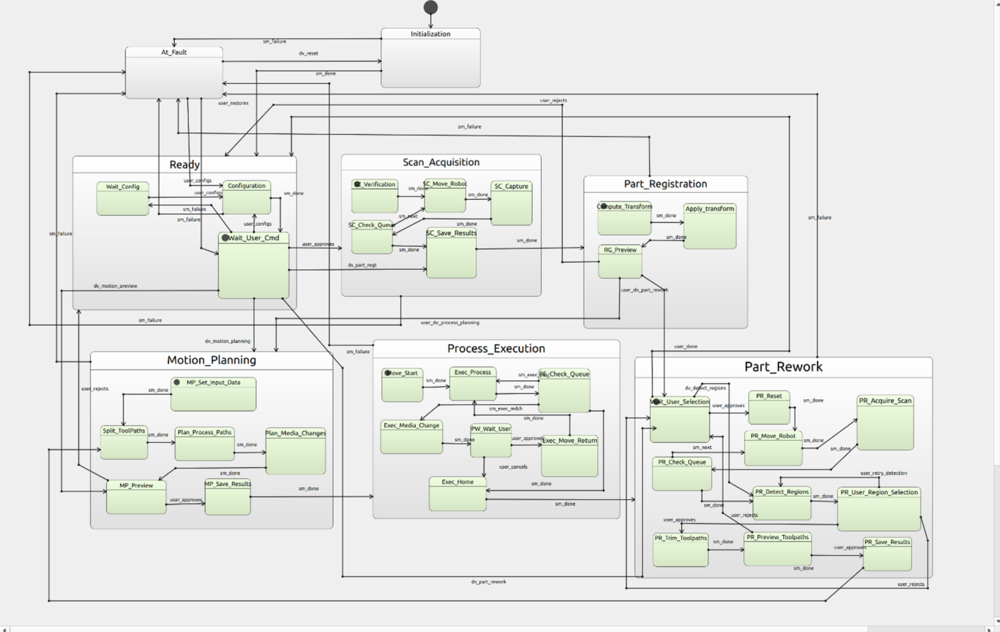The height and width of the screenshot is (632, 1000).
Task: Select the SC_Capture state
Action: 511,203
